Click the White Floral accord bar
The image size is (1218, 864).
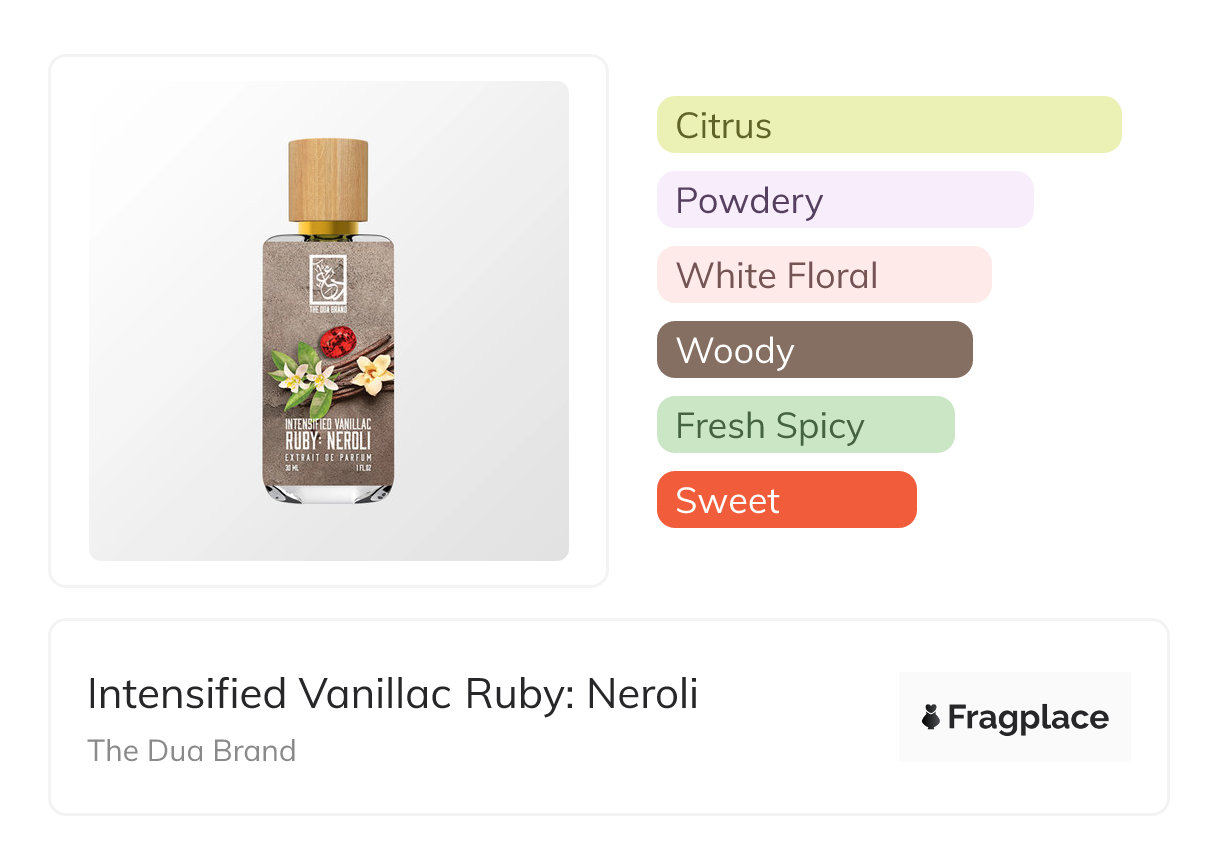[823, 275]
